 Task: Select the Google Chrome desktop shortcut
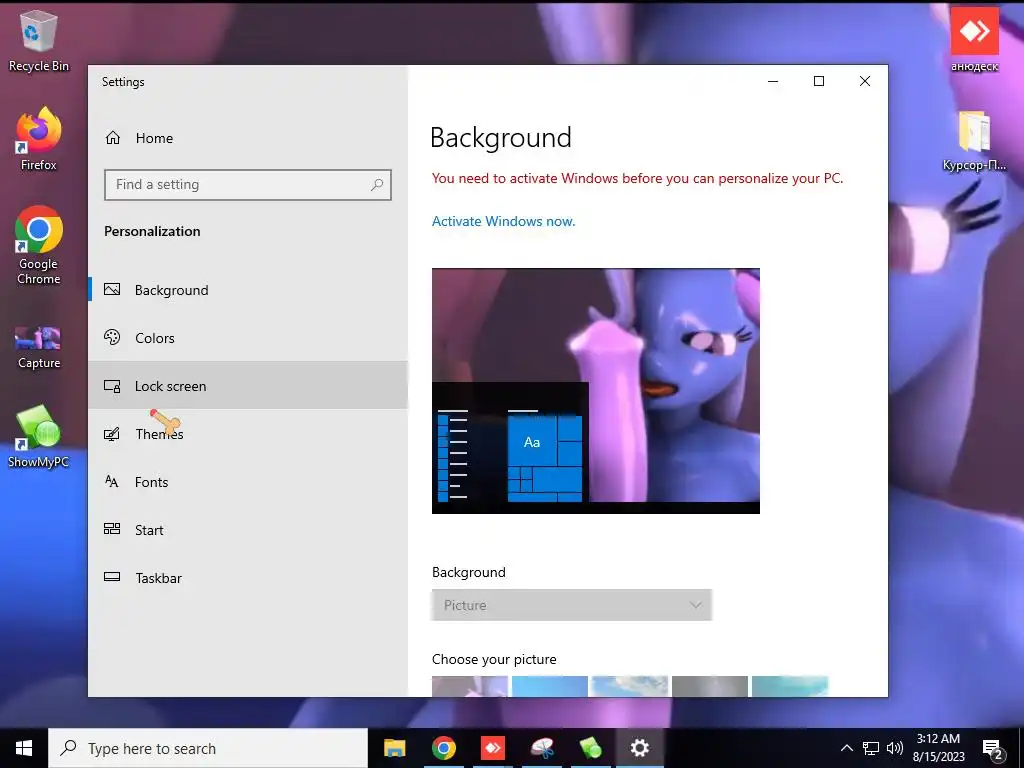pos(39,246)
